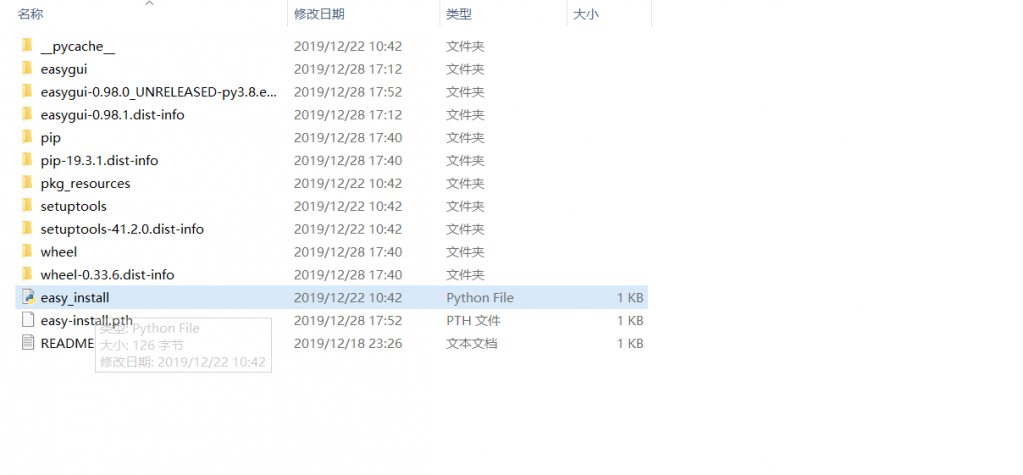Screen dimensions: 1023x475
Task: Click date 2019/12/28 17:52 of easy-install.pth
Action: [348, 320]
